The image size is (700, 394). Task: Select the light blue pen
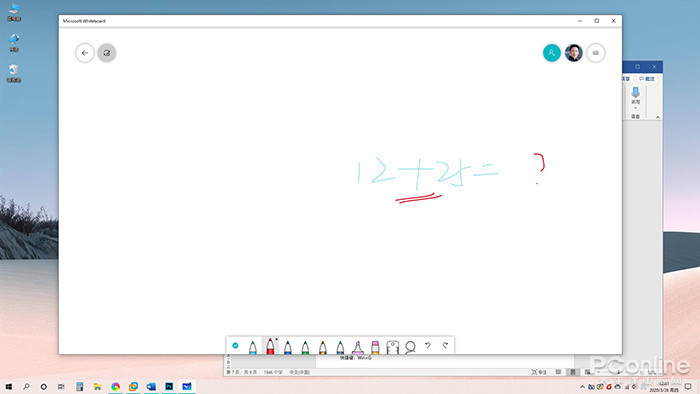(253, 347)
